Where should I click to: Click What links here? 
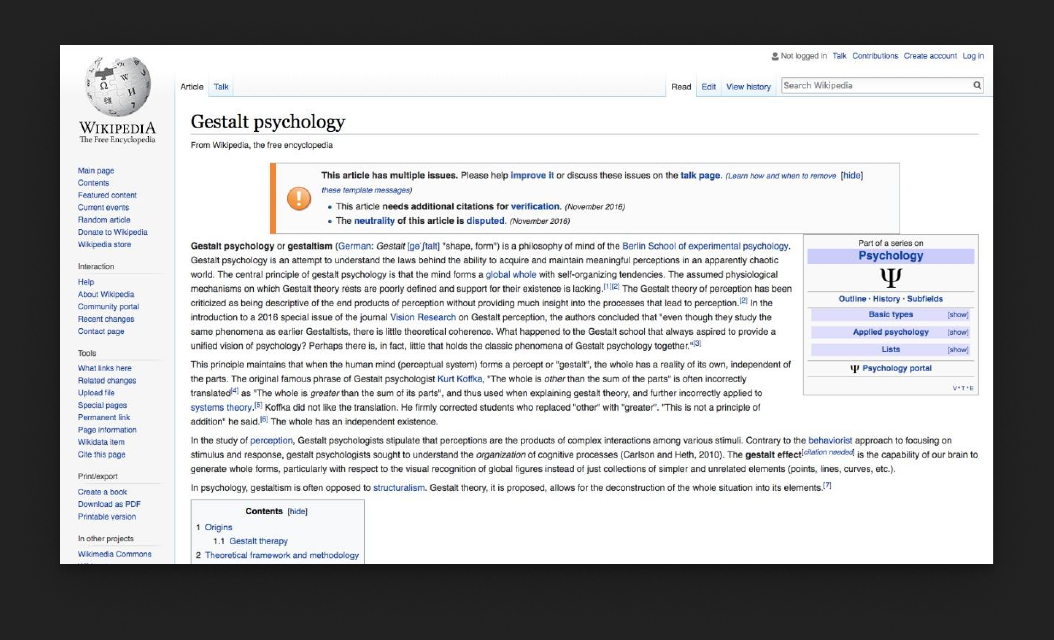[104, 368]
